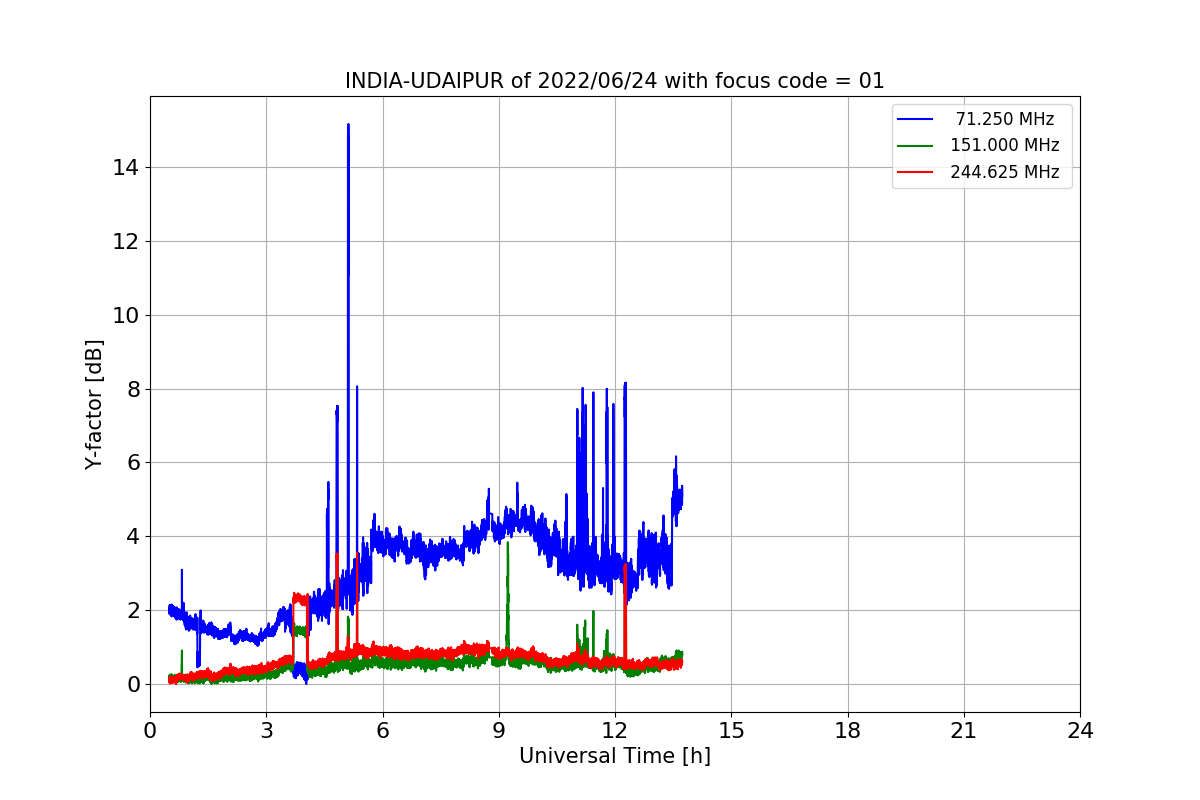Click the x-axis tick label 6
Image resolution: width=1200 pixels, height=800 pixels.
click(382, 731)
